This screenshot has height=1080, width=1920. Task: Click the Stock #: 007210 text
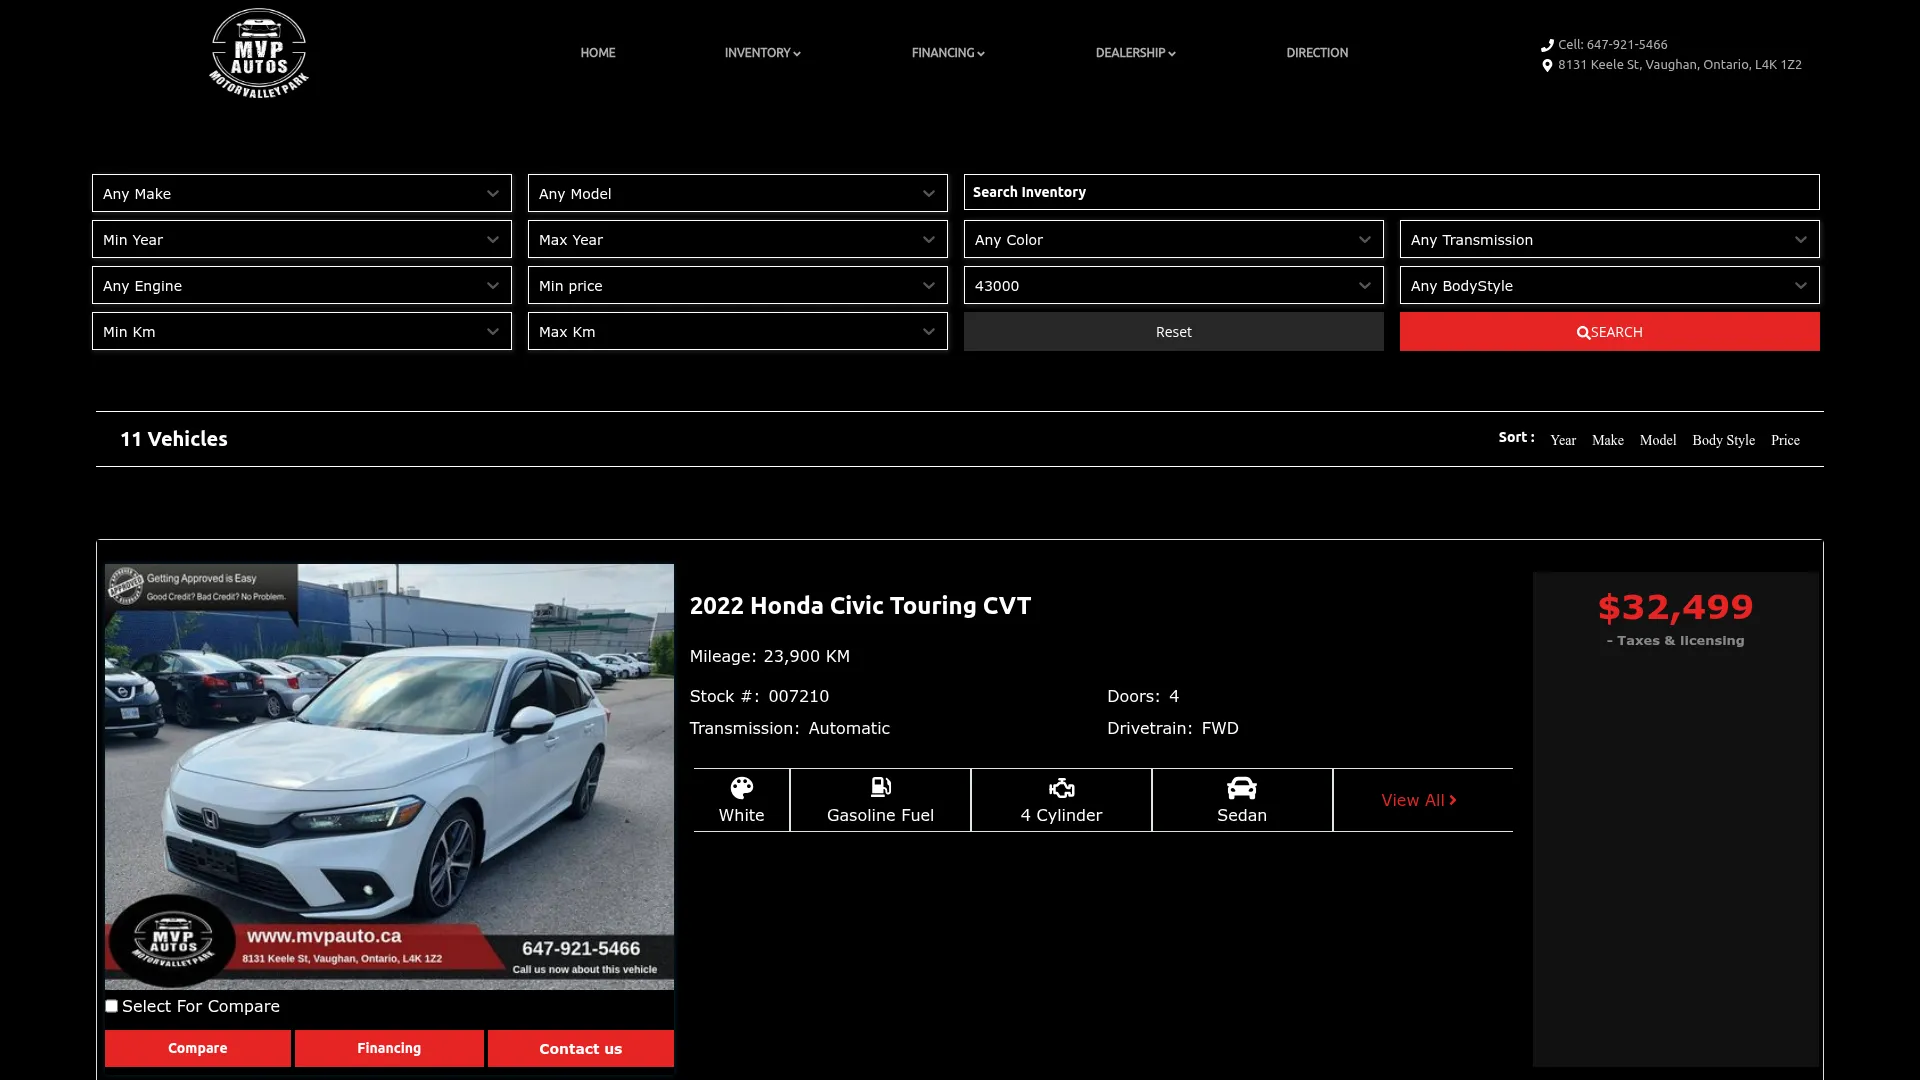(x=759, y=696)
